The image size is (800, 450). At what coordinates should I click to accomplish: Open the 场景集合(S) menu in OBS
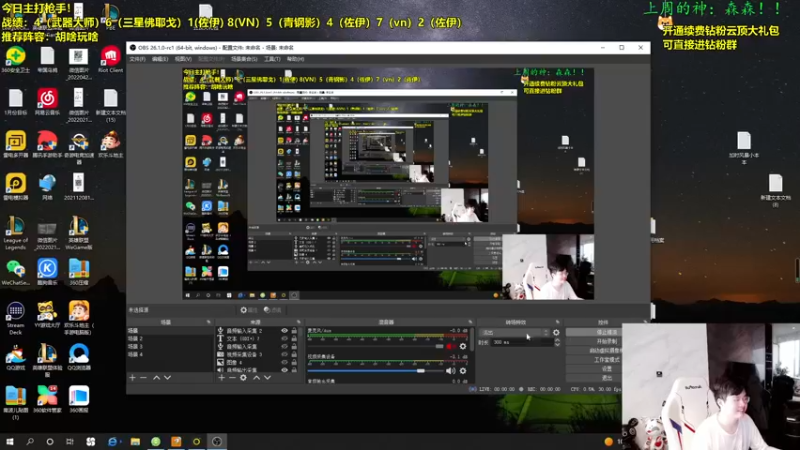click(x=244, y=59)
